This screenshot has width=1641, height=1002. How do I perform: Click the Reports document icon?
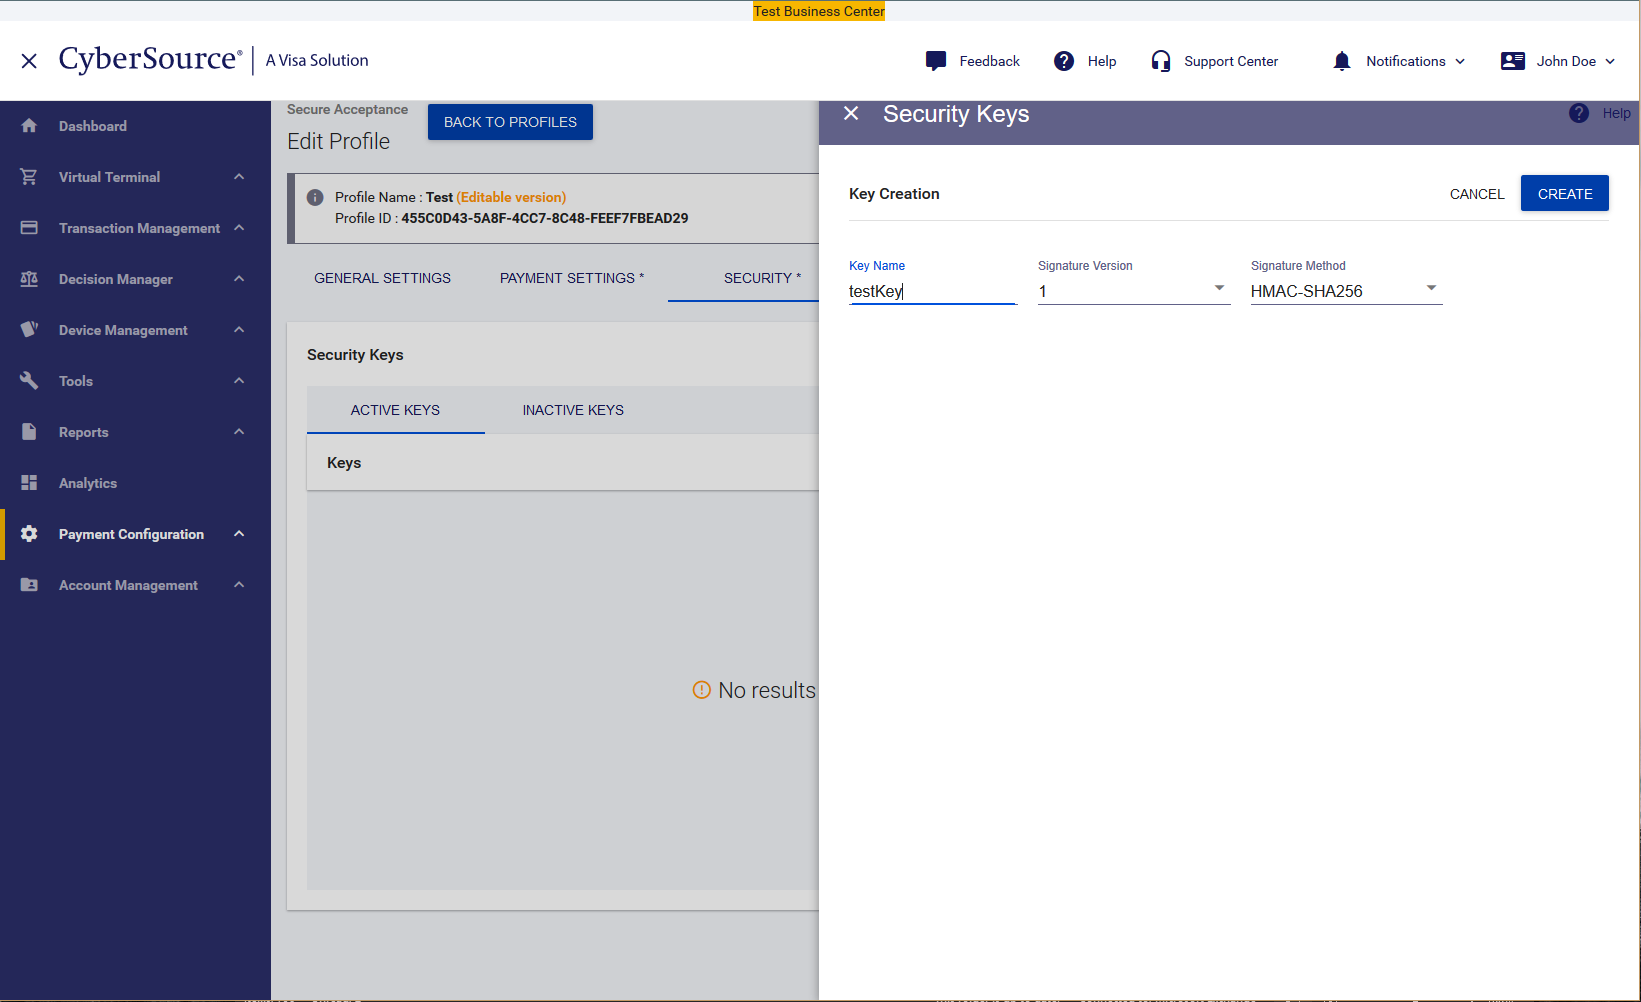(x=29, y=432)
